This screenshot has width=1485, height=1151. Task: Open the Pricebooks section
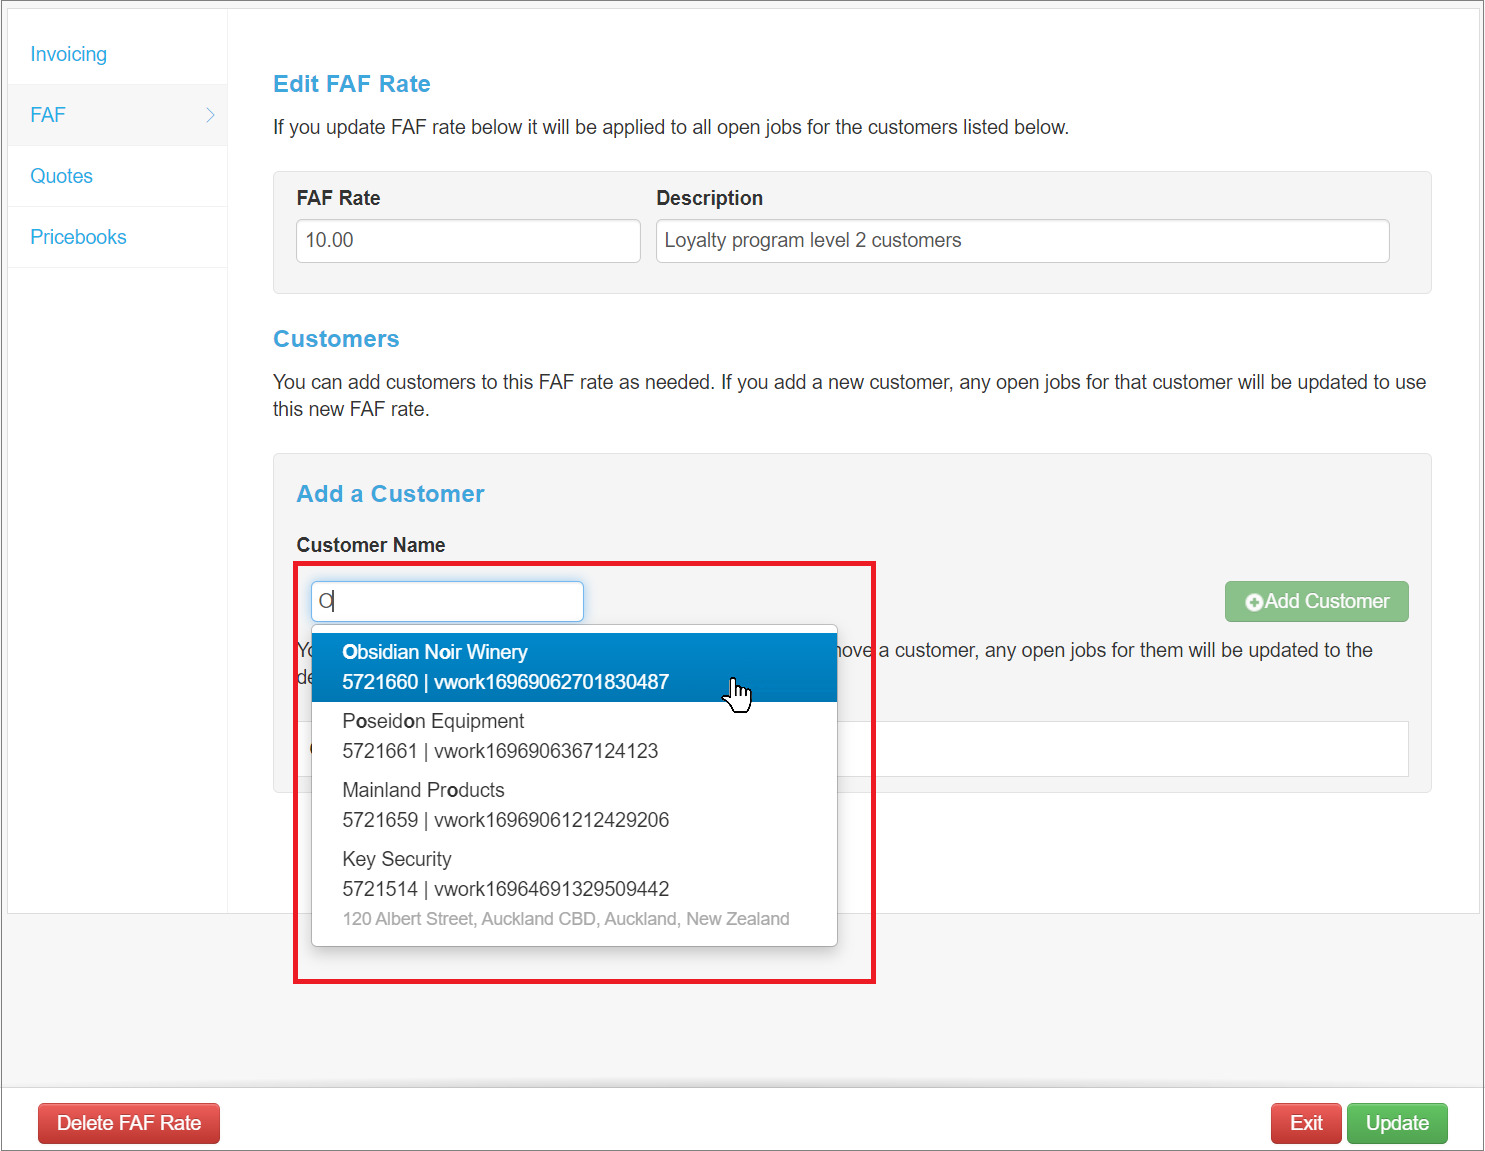[x=78, y=237]
